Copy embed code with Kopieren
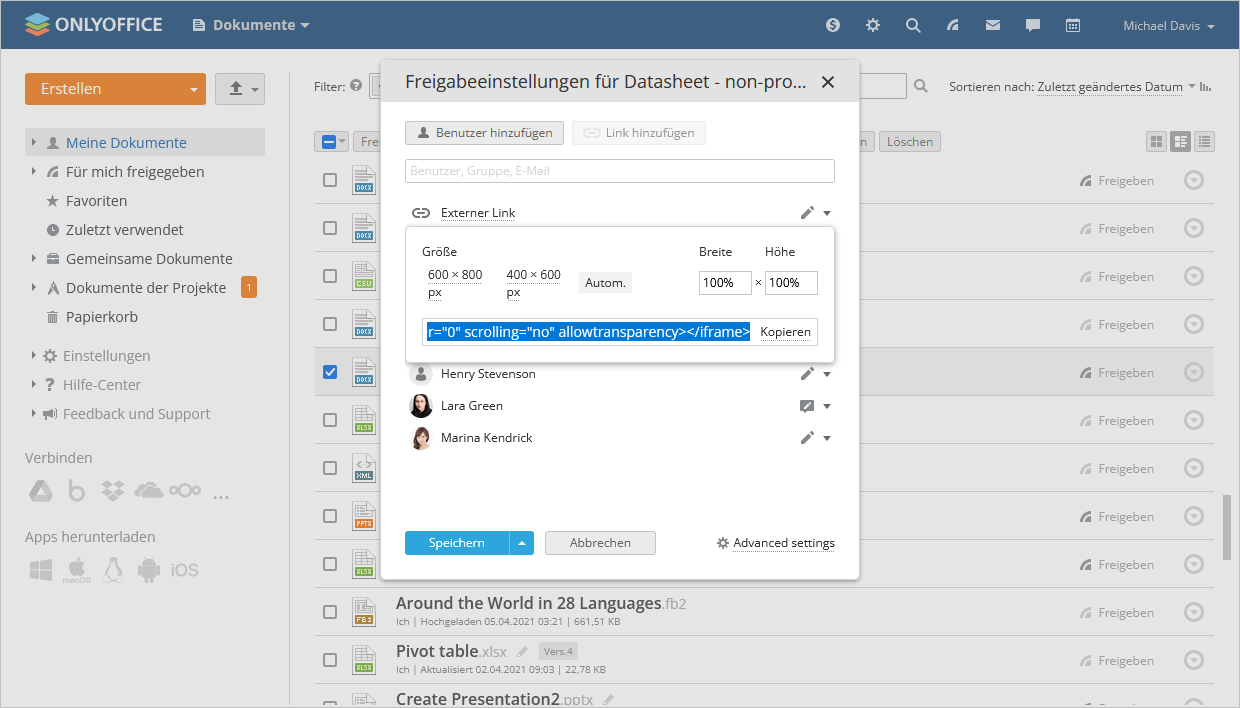Screen dimensions: 1240x708 click(x=785, y=332)
